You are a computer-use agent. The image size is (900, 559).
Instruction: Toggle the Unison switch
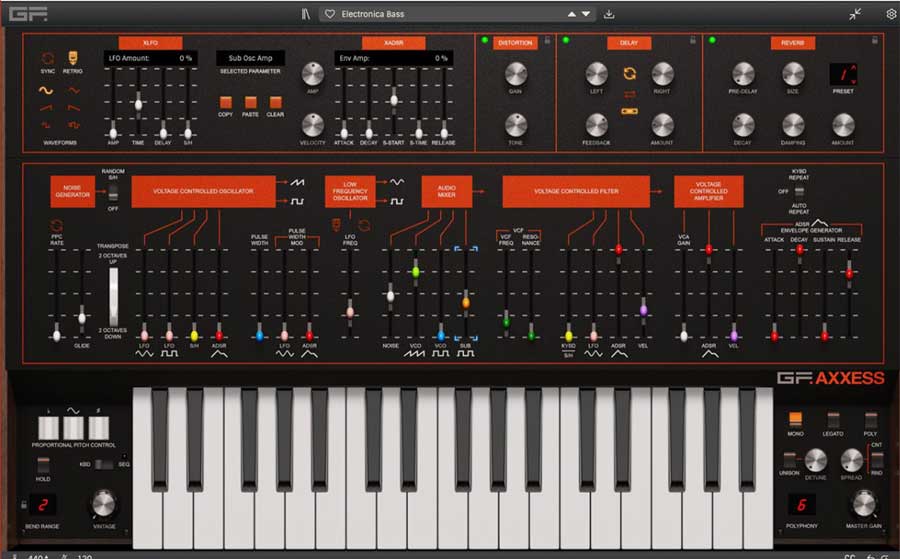pos(789,459)
